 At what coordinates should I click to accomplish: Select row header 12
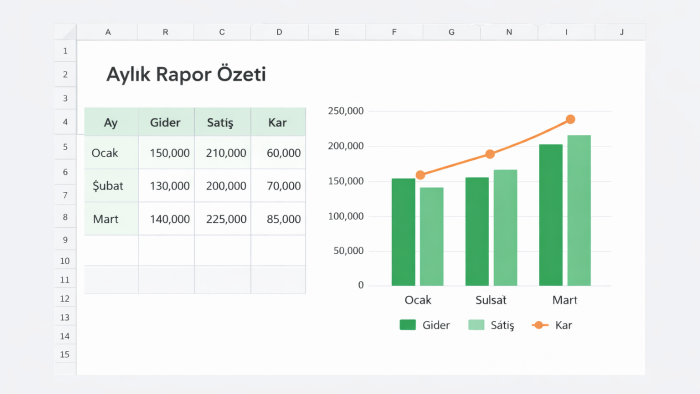pyautogui.click(x=65, y=299)
